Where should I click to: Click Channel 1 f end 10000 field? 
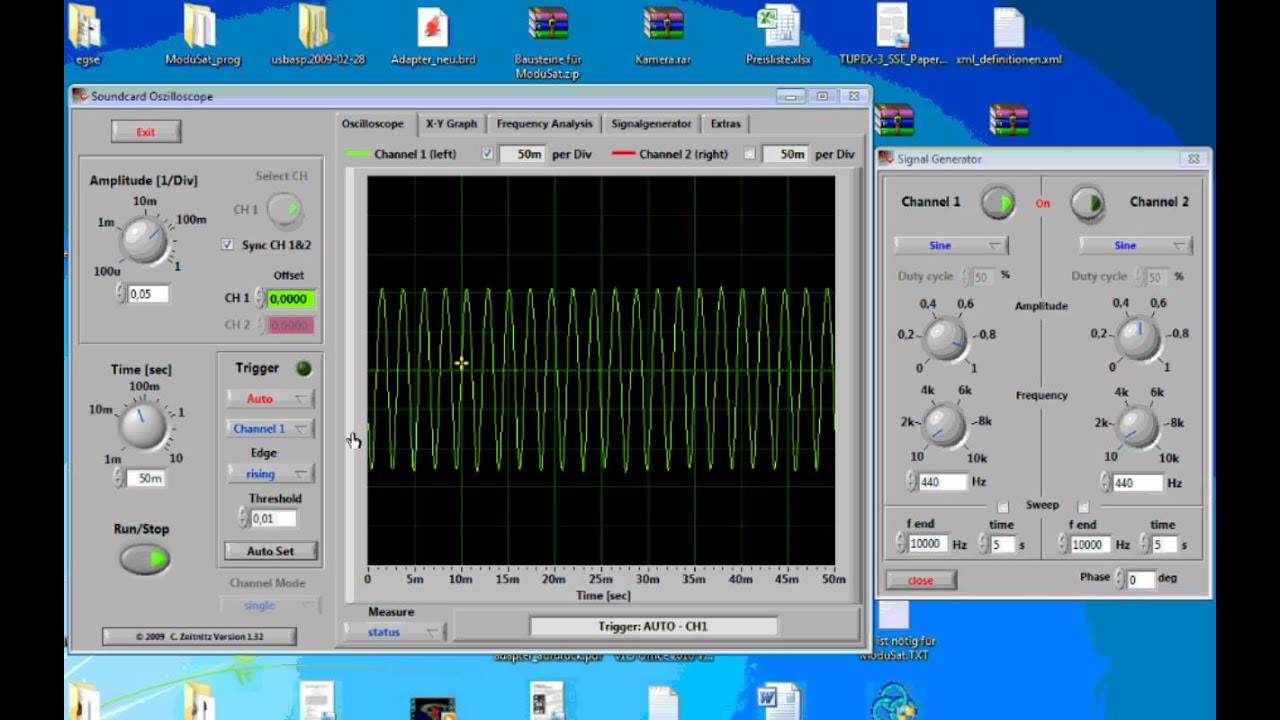coord(926,544)
